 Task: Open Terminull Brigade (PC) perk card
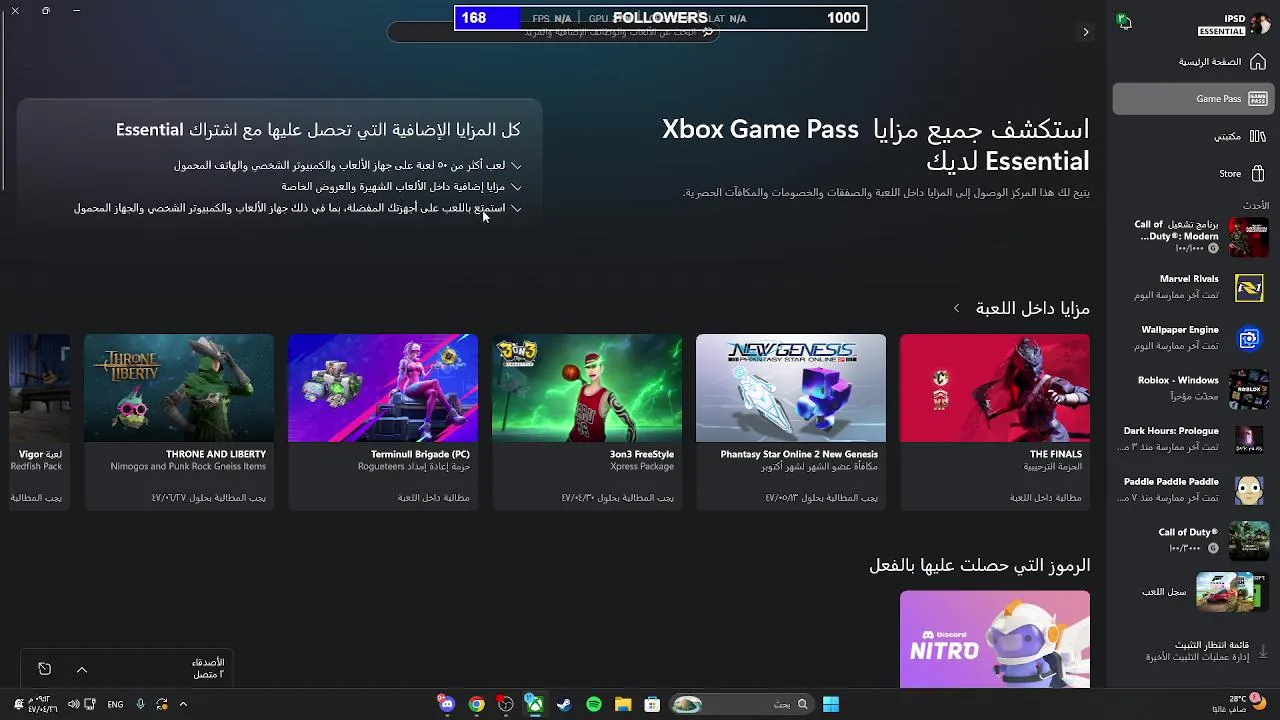[x=383, y=422]
